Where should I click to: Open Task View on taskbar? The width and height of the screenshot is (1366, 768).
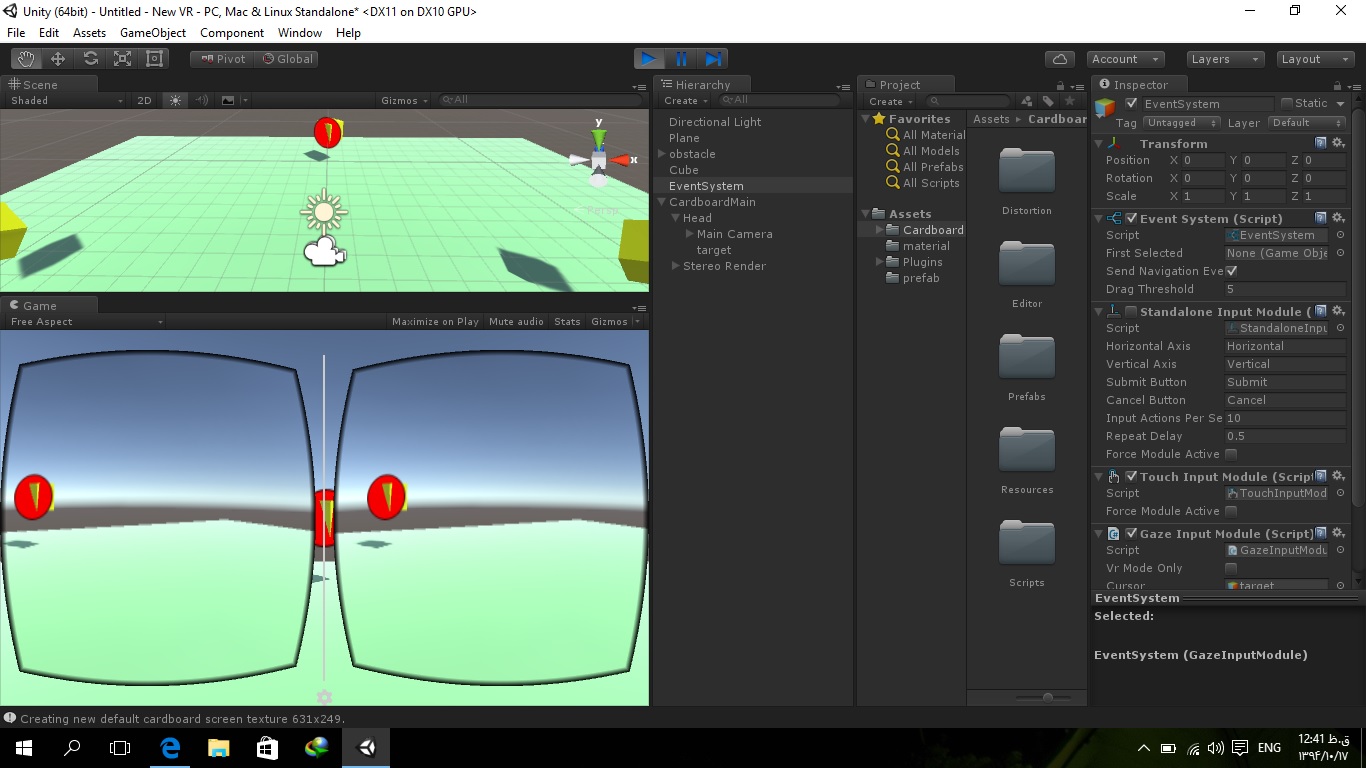coord(120,747)
